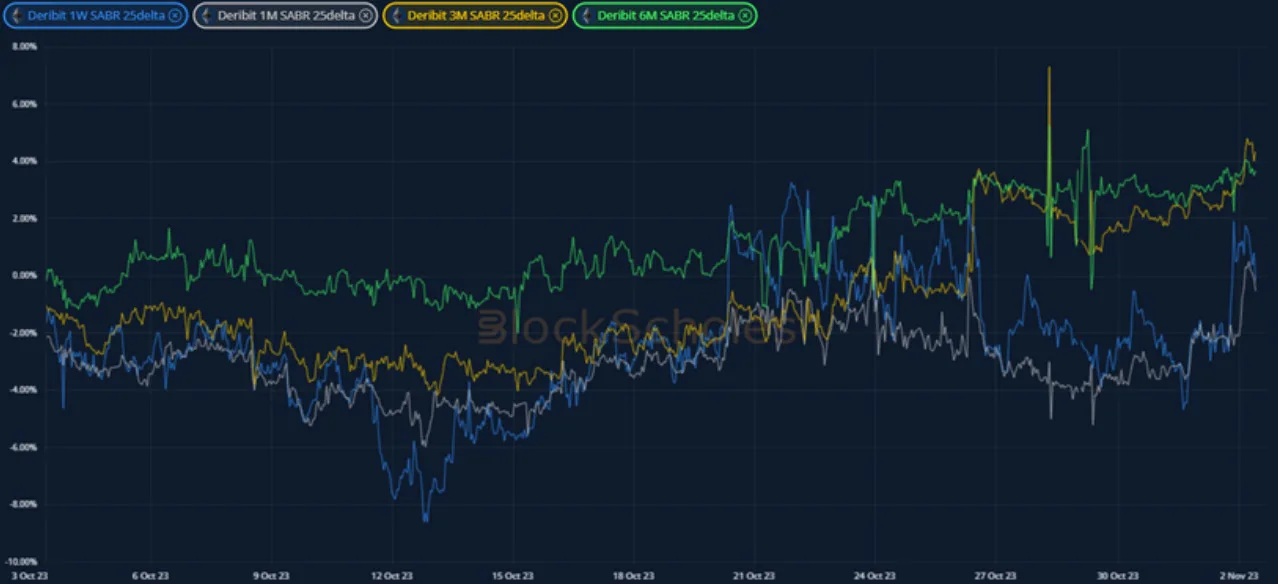This screenshot has height=584, width=1278.
Task: Click the 24 Oct 23 date label
Action: (875, 576)
